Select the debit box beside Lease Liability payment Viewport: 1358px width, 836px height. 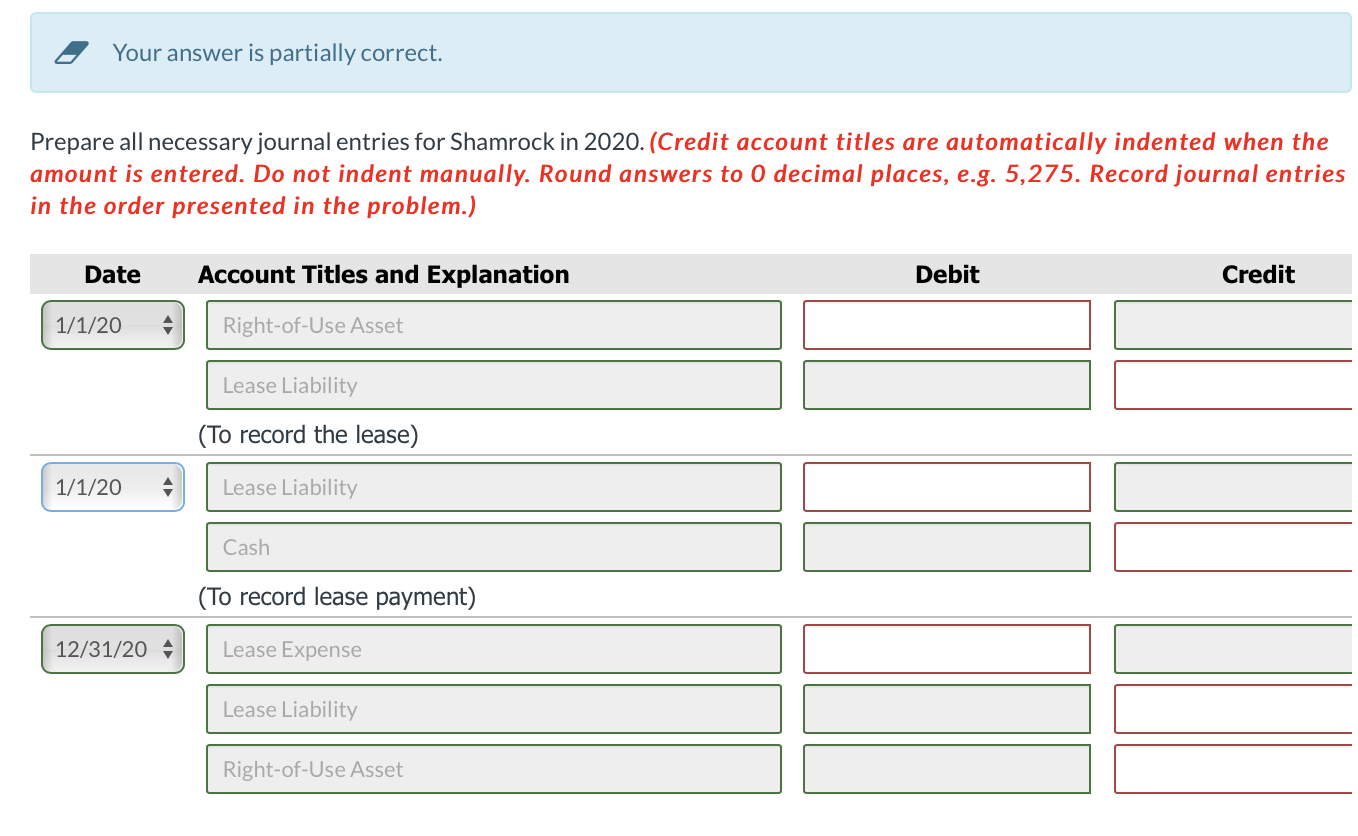pyautogui.click(x=946, y=487)
